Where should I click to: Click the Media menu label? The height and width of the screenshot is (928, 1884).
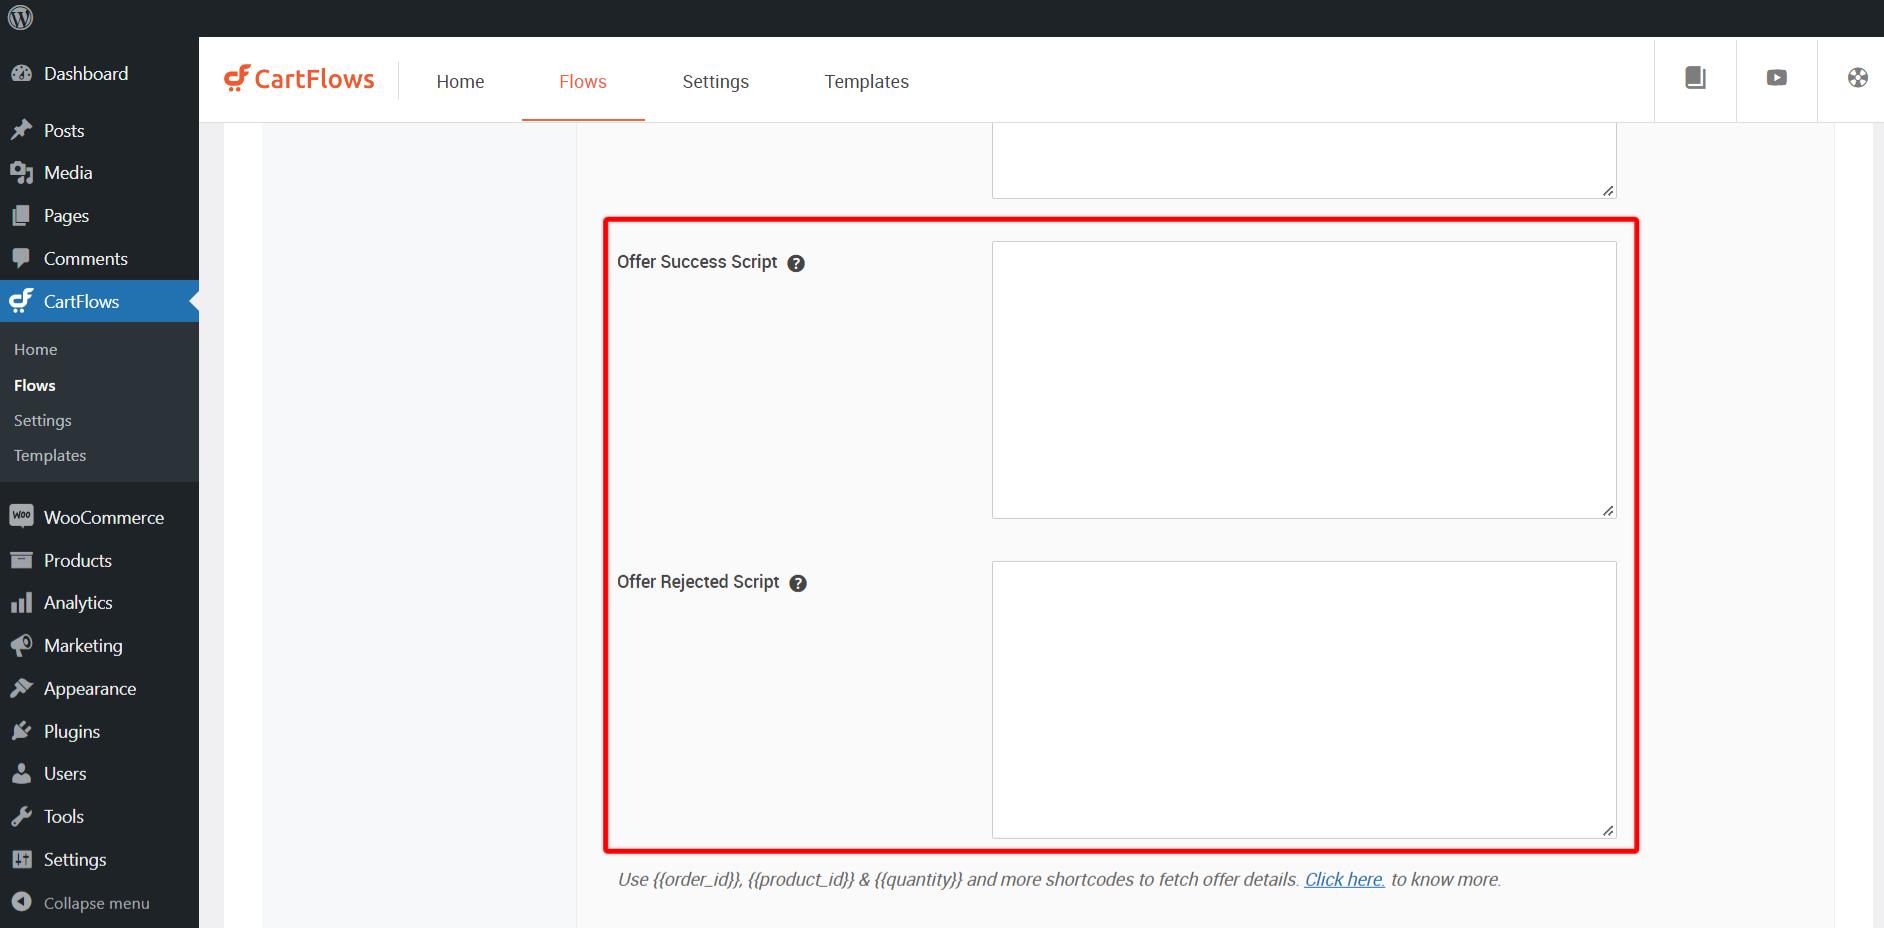point(68,173)
